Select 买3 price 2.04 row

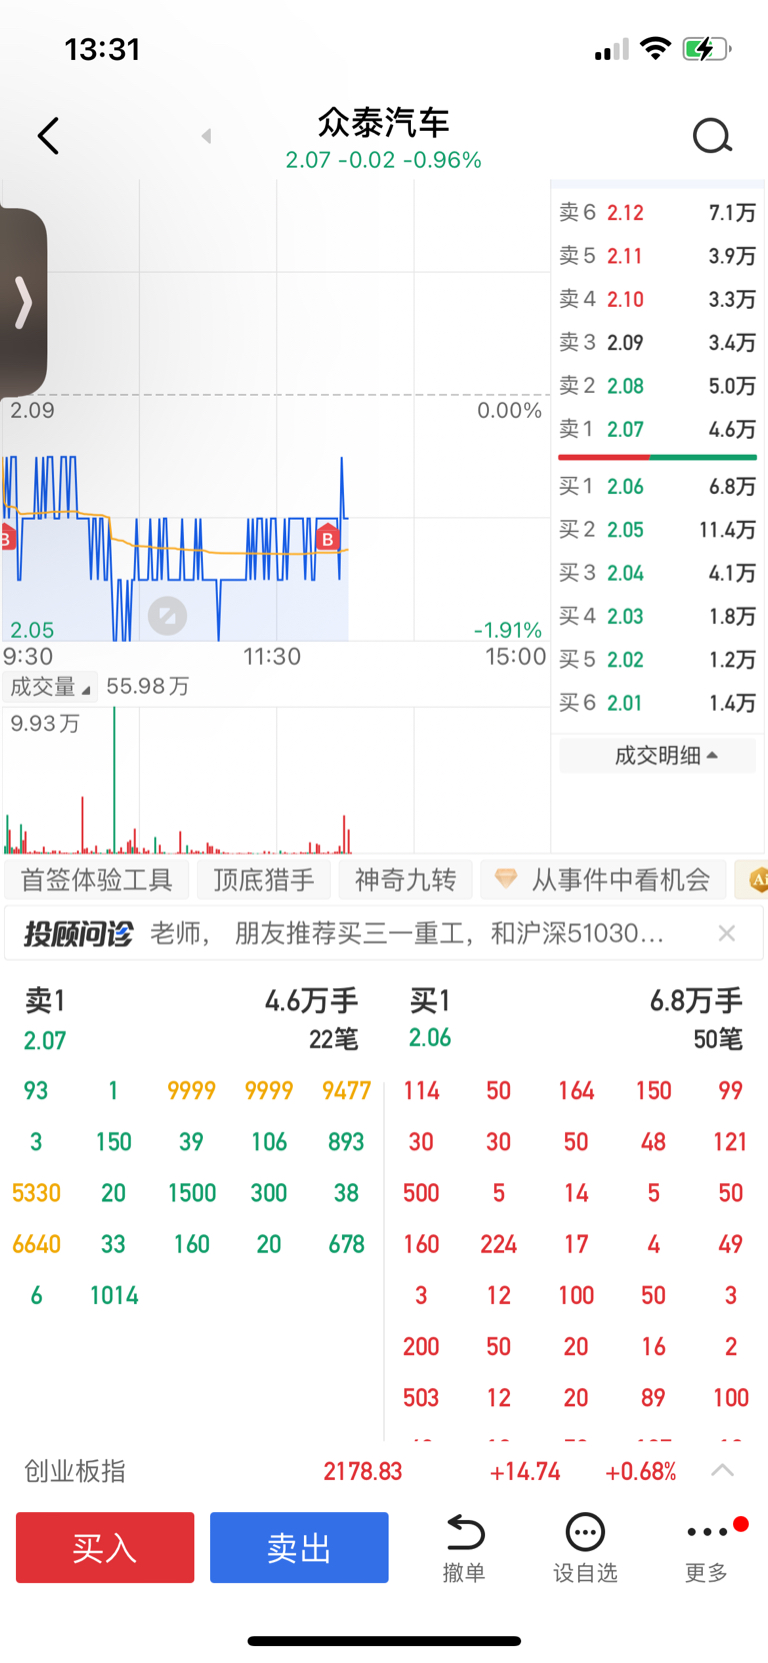657,573
